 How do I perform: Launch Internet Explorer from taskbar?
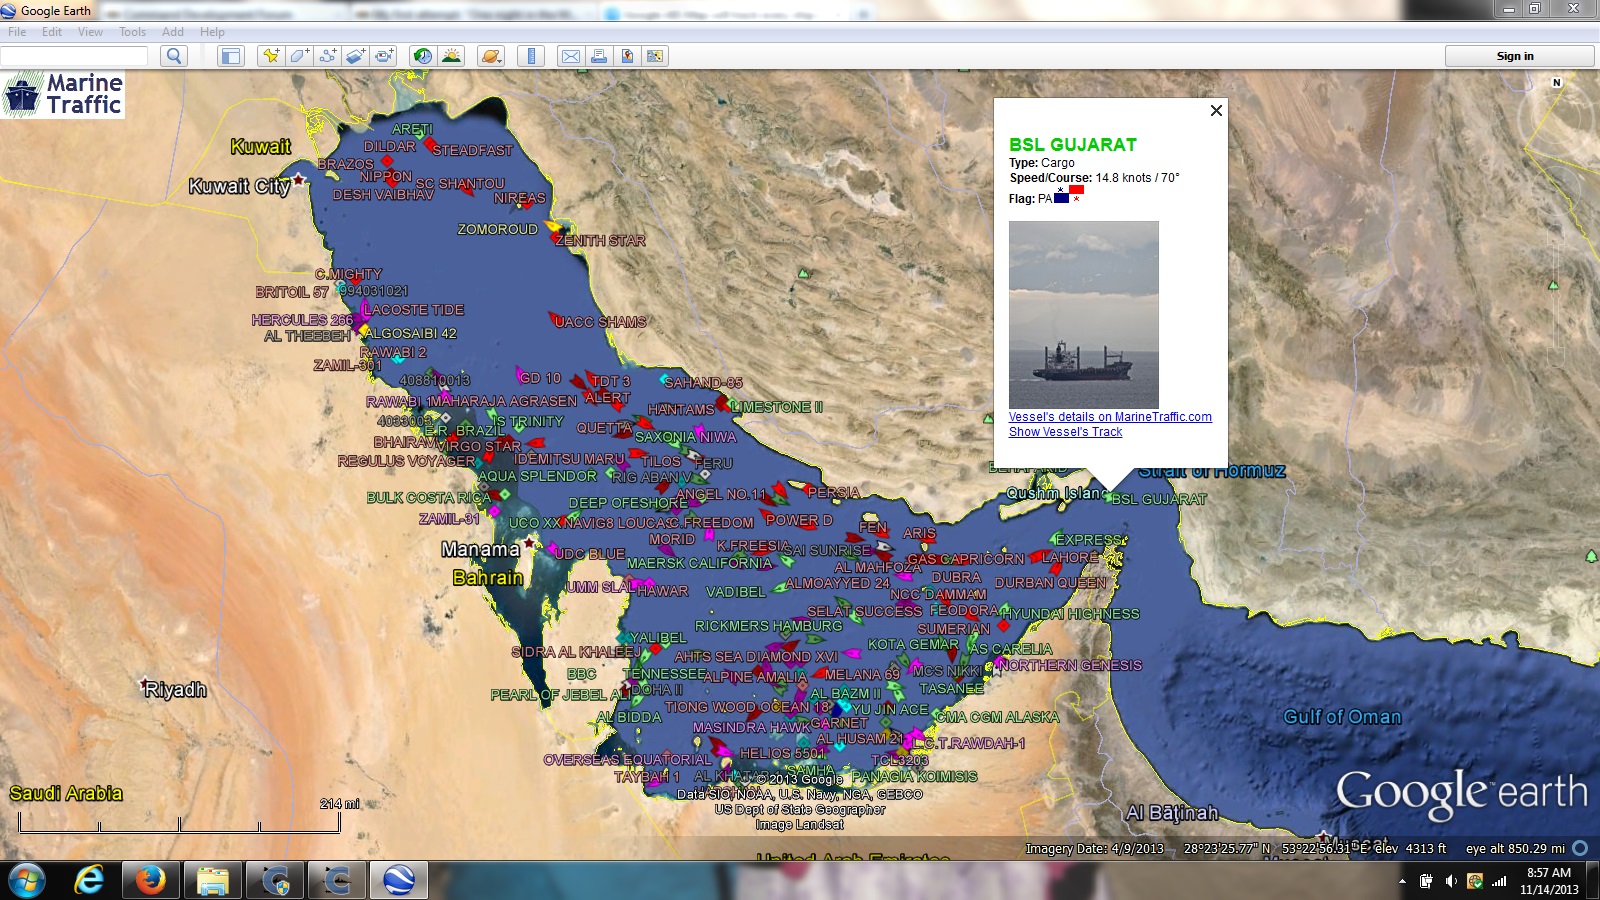(x=89, y=880)
